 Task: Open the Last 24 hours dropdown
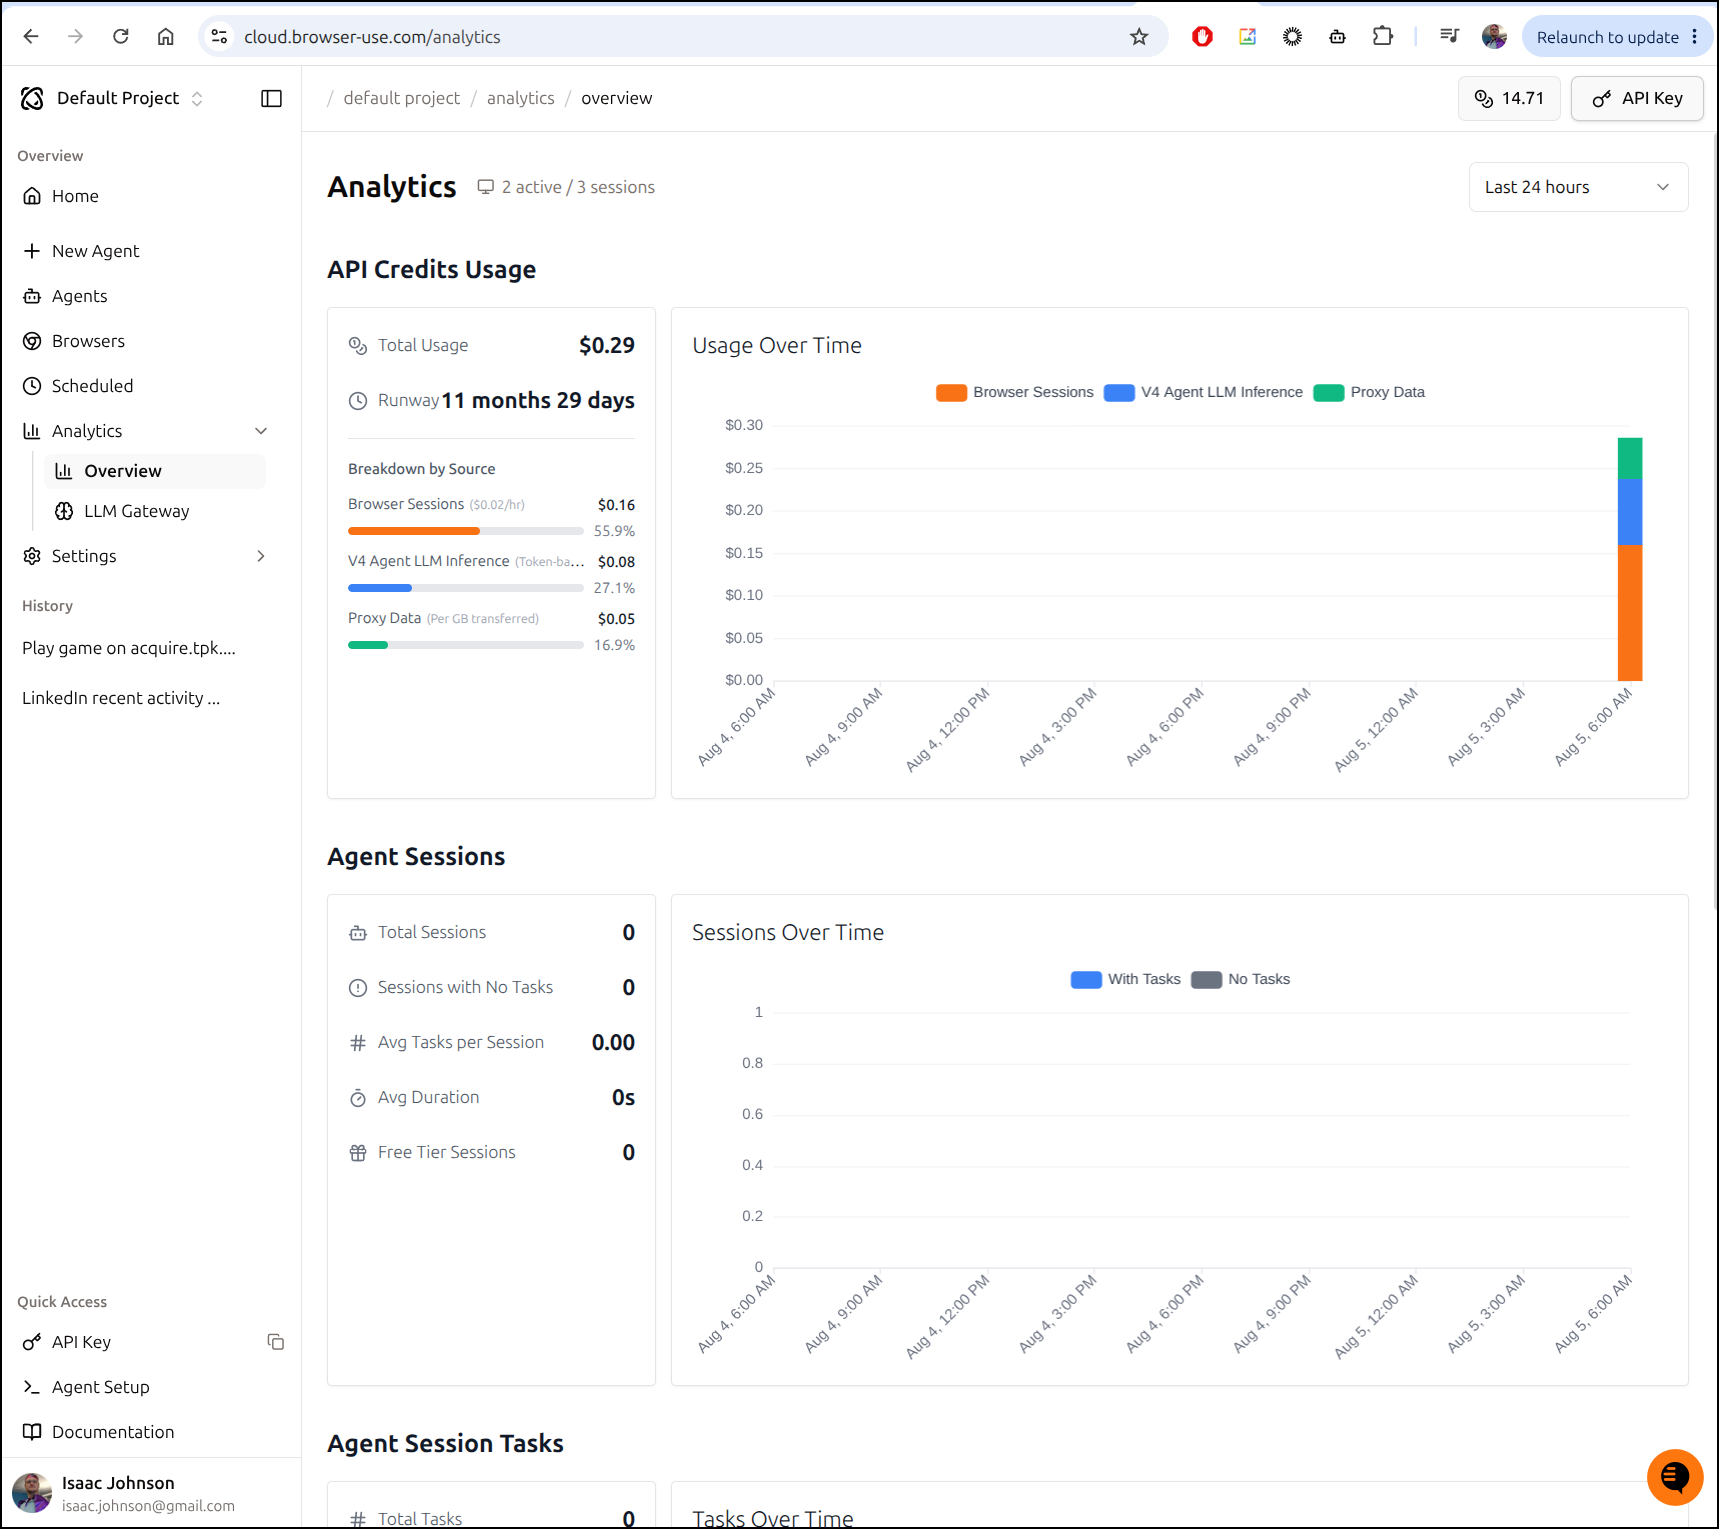point(1578,187)
